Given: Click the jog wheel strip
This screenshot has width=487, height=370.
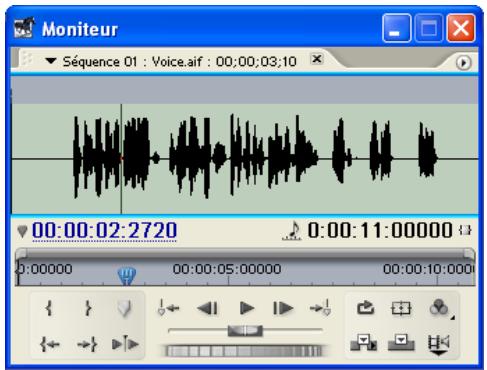Looking at the screenshot, I should 245,351.
